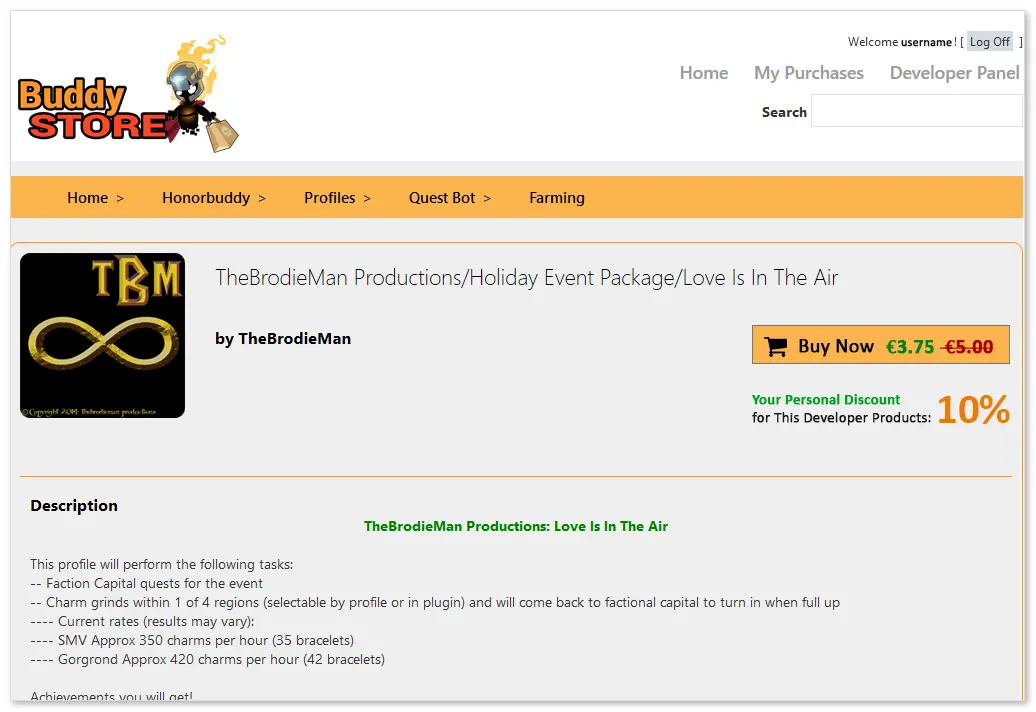Image resolution: width=1036 pixels, height=712 pixels.
Task: Click the arrow after Home breadcrumb
Action: coord(120,198)
